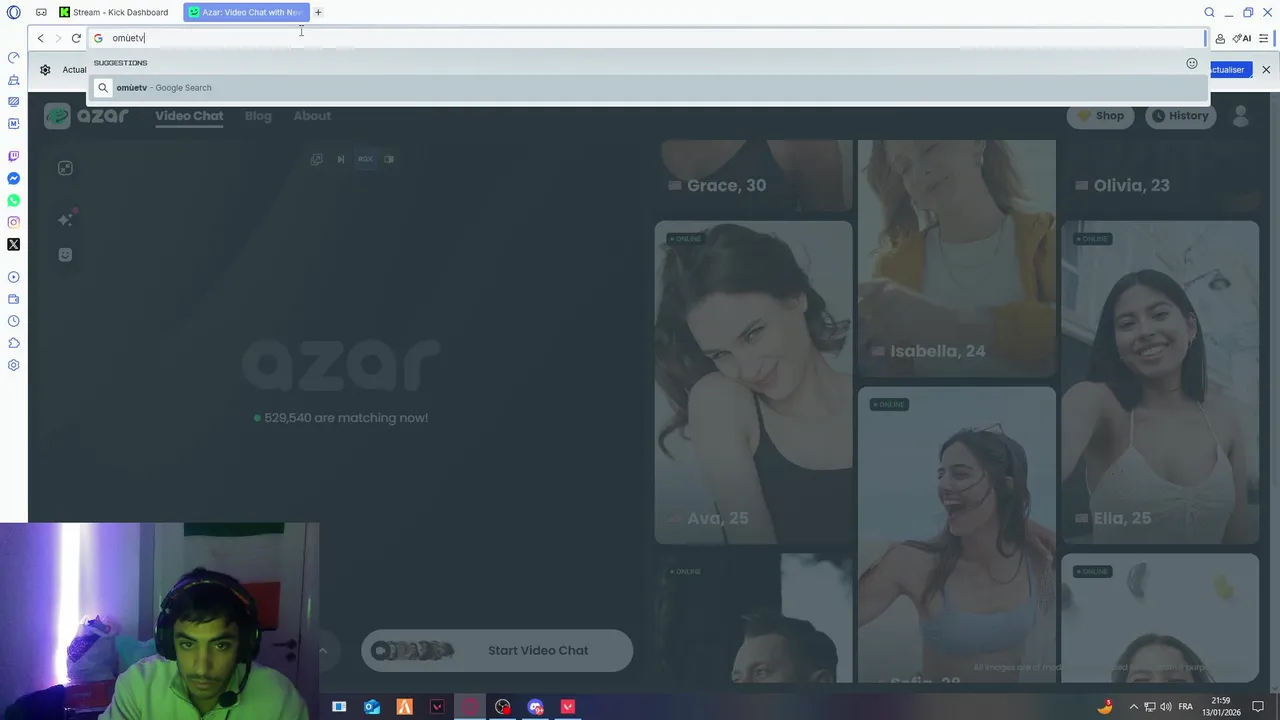Open sidebar settings gear icon

(x=13, y=365)
